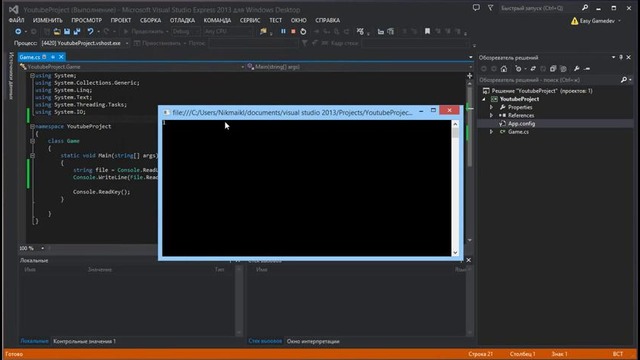Click the Save All icon in toolbar

(x=77, y=31)
